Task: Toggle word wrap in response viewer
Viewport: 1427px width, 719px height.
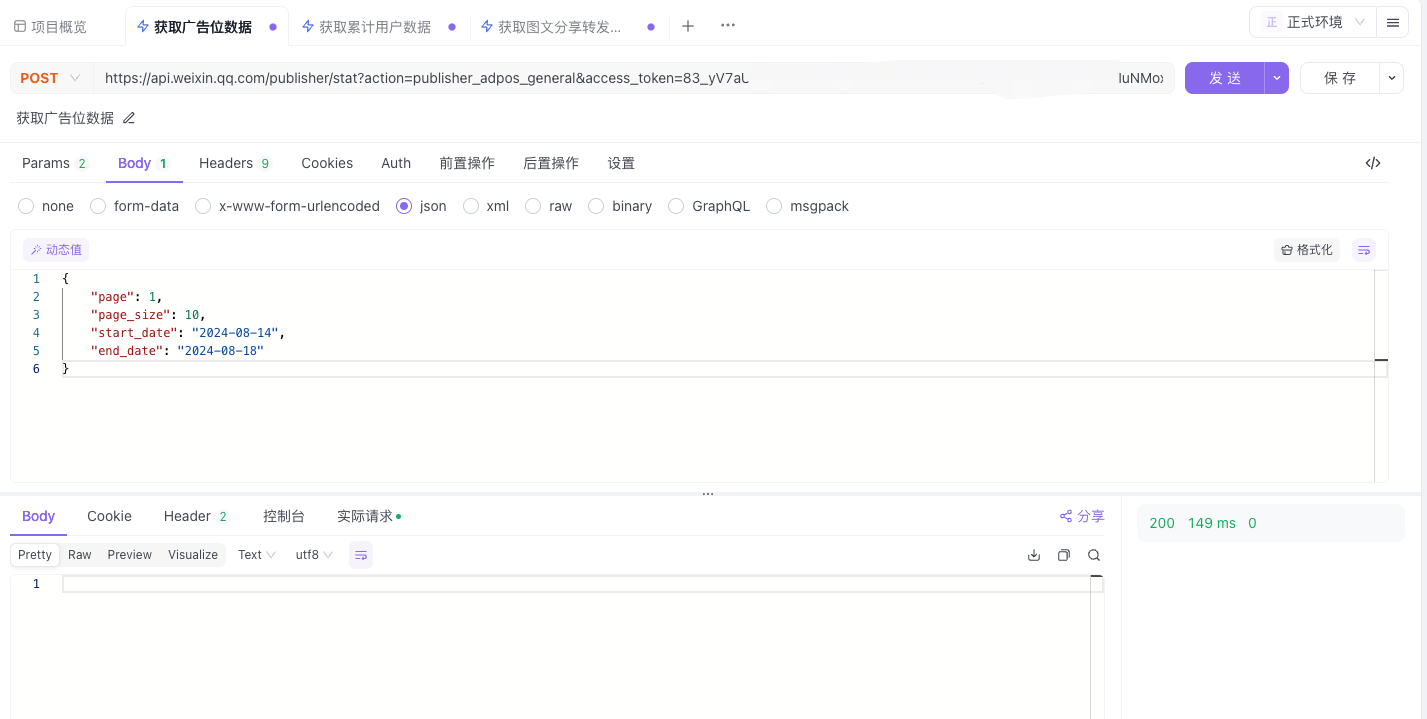Action: pyautogui.click(x=361, y=555)
